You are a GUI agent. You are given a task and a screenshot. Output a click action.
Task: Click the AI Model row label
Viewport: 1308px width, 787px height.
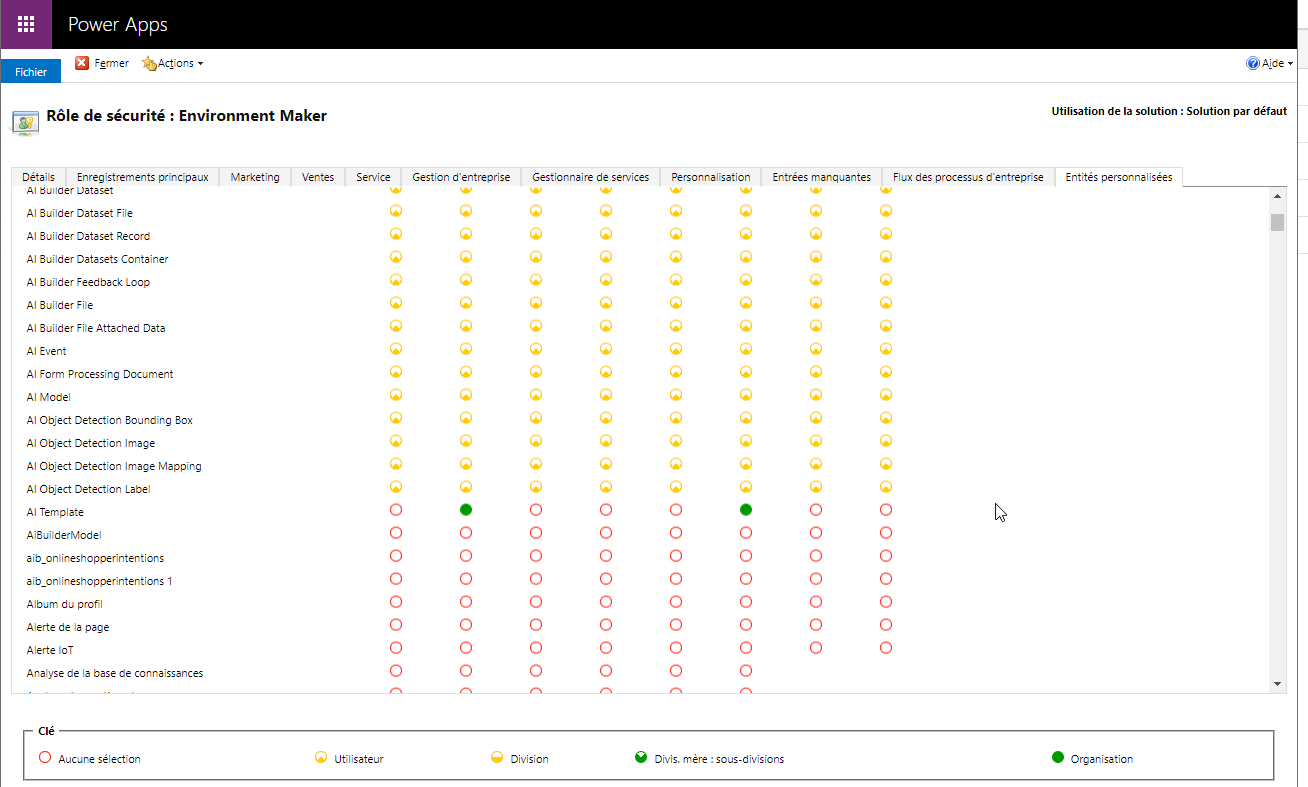coord(49,397)
